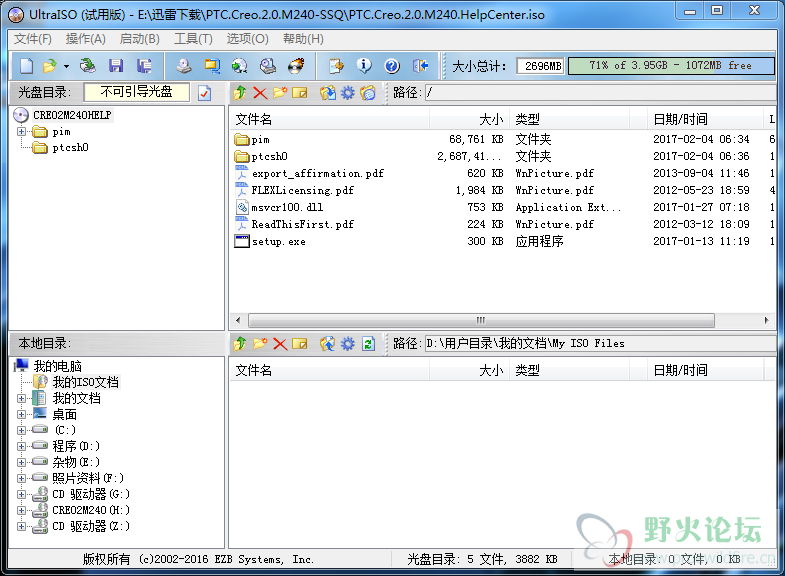This screenshot has height=576, width=785.
Task: Click the 不可引导光盘 boot type field
Action: [137, 92]
